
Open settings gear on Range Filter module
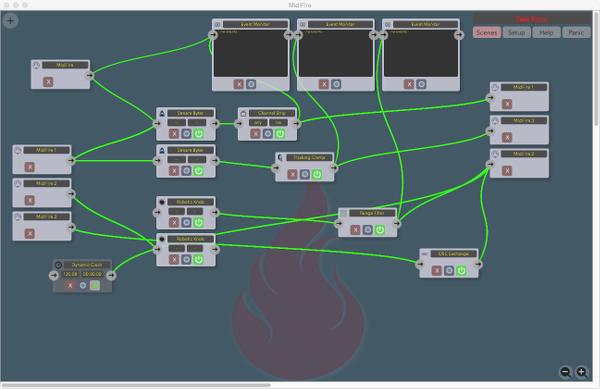pos(368,230)
